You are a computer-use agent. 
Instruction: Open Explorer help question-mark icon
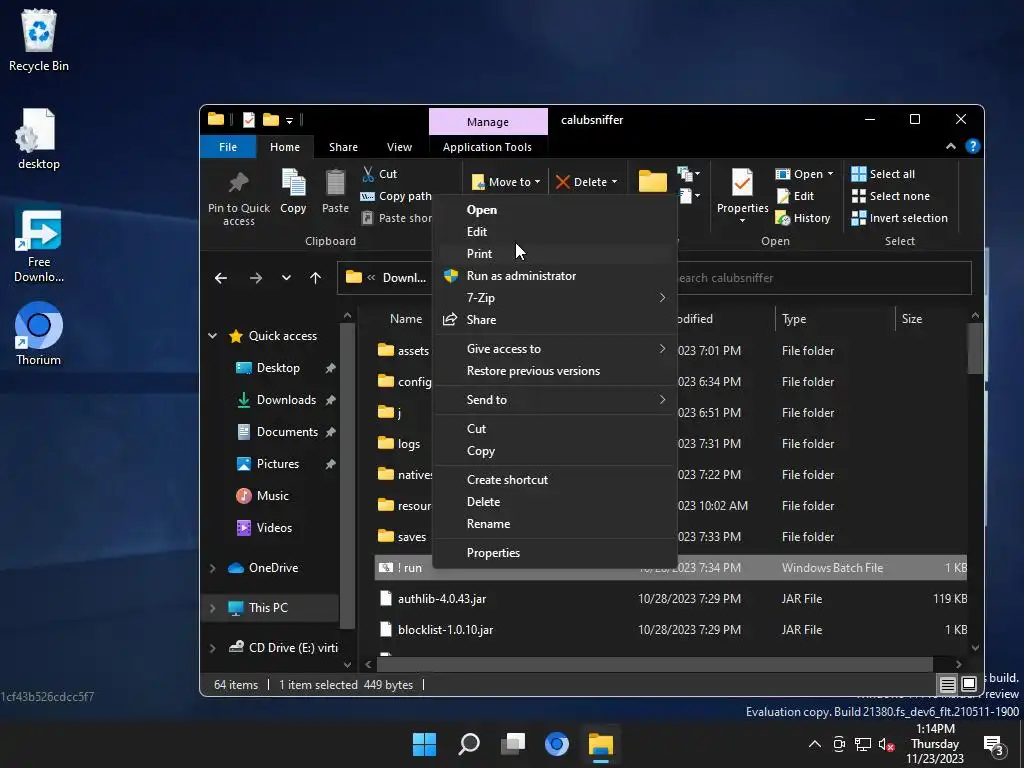[x=972, y=146]
